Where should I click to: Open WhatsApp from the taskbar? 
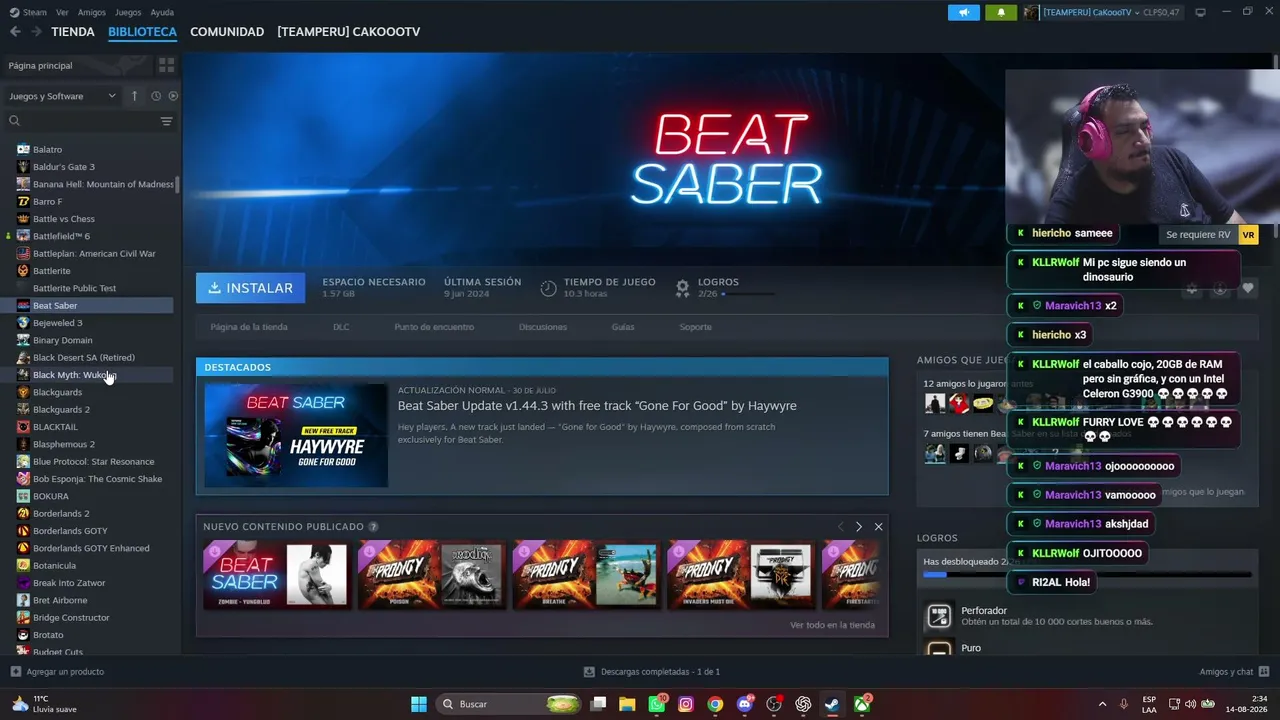pyautogui.click(x=657, y=704)
